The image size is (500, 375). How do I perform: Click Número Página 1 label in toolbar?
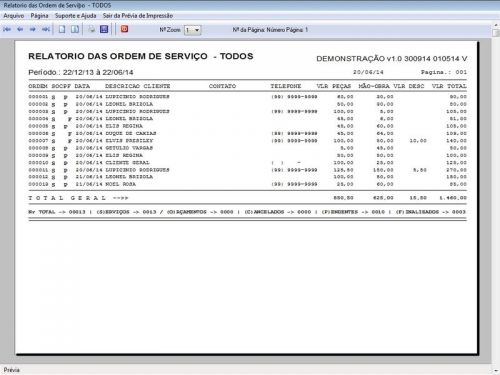[x=287, y=30]
